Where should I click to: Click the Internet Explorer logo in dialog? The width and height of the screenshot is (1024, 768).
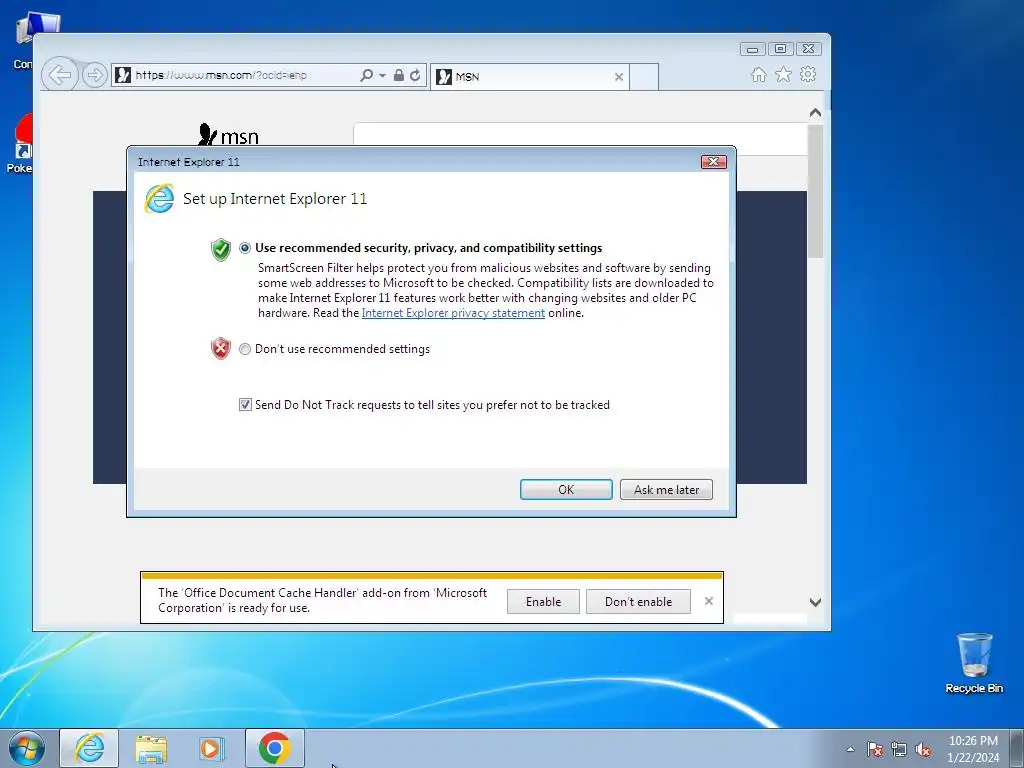click(159, 199)
